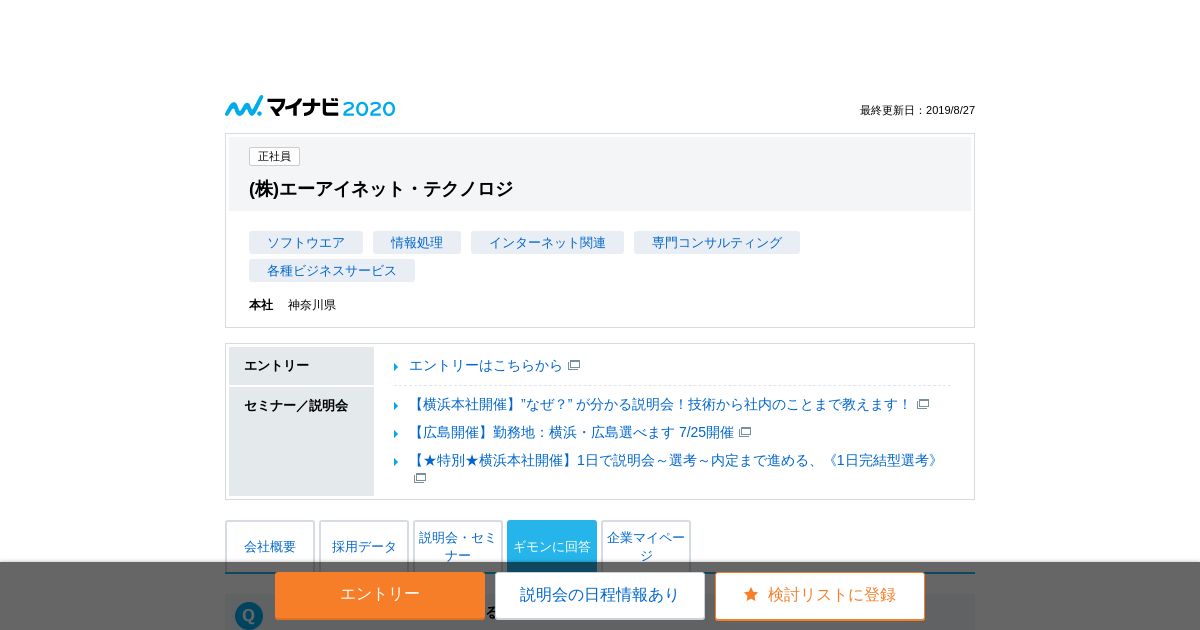Click the 各種ビジネスサービス tag

[x=332, y=270]
